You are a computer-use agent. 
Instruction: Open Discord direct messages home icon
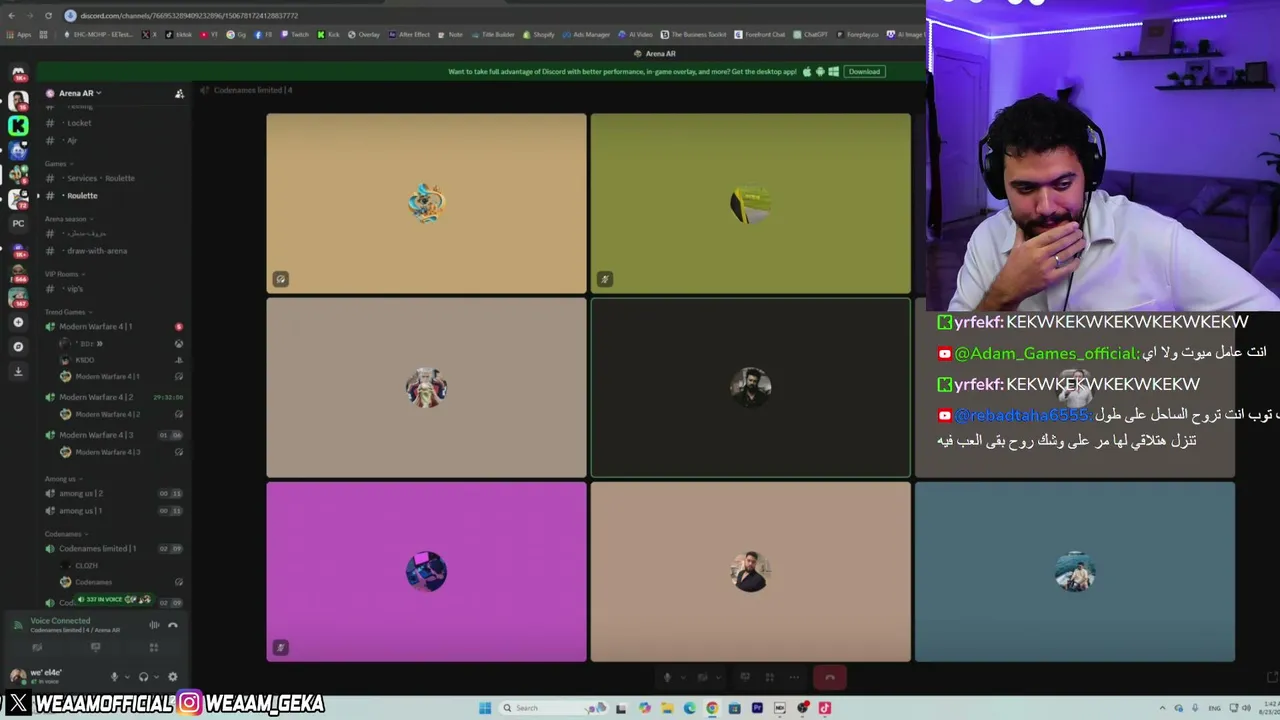18,73
